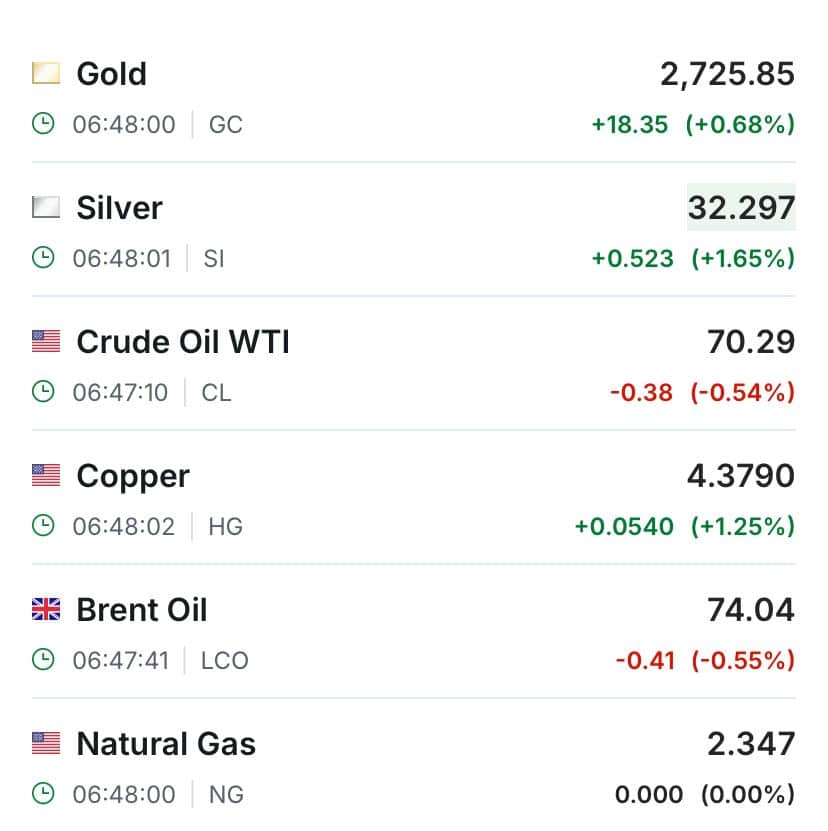Open the Brent Oil quote page
The height and width of the screenshot is (831, 828).
[142, 609]
